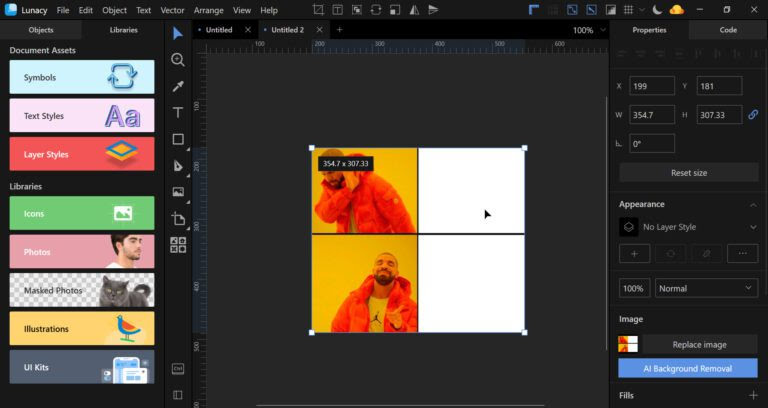Open the UI Kits library
The width and height of the screenshot is (768, 408).
[82, 367]
